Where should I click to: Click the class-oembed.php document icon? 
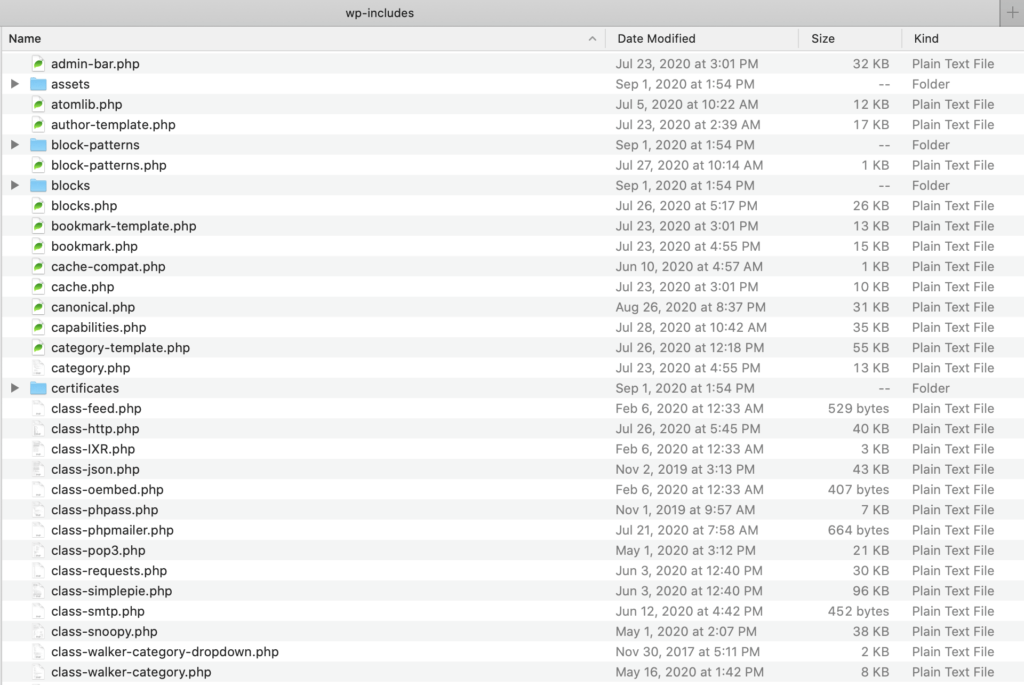coord(39,490)
